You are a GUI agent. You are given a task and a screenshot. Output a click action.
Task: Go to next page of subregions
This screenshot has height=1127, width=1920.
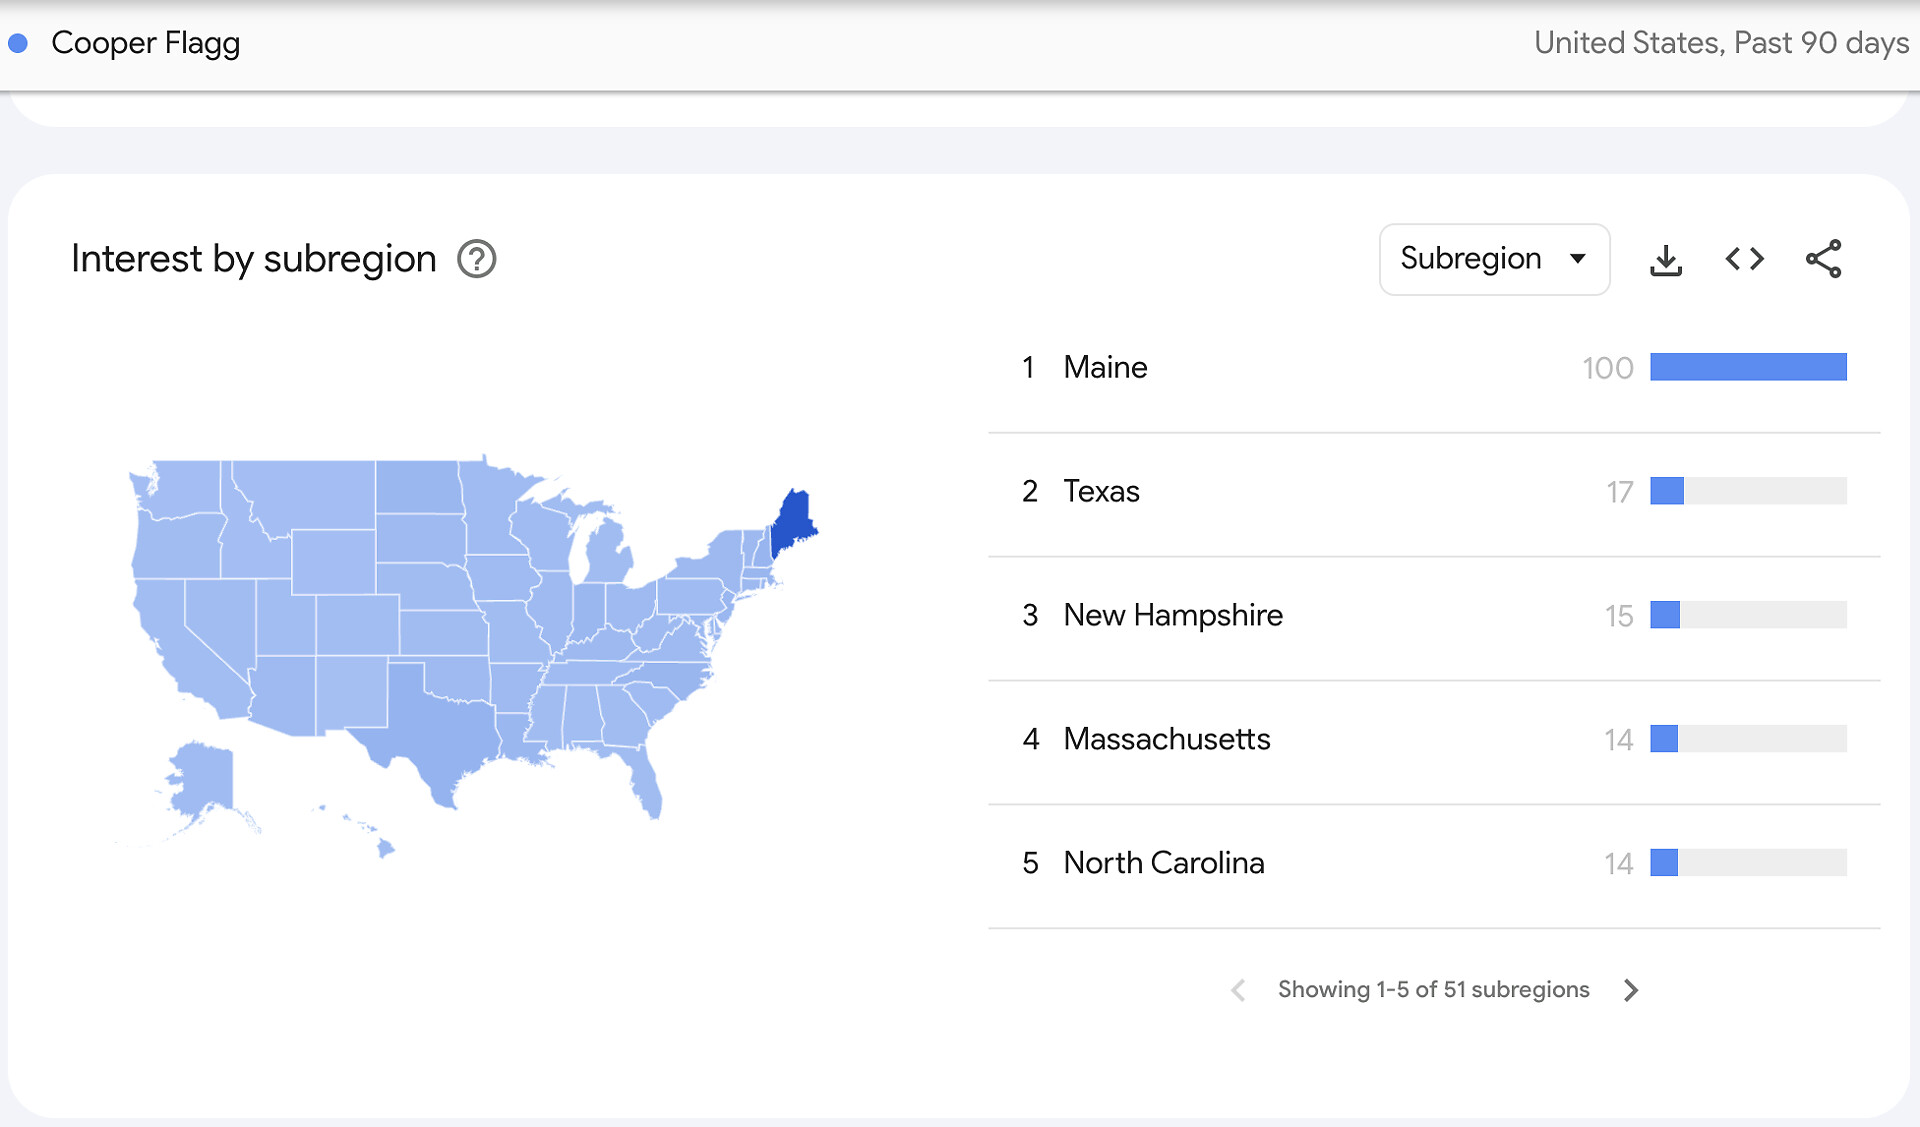[1631, 990]
